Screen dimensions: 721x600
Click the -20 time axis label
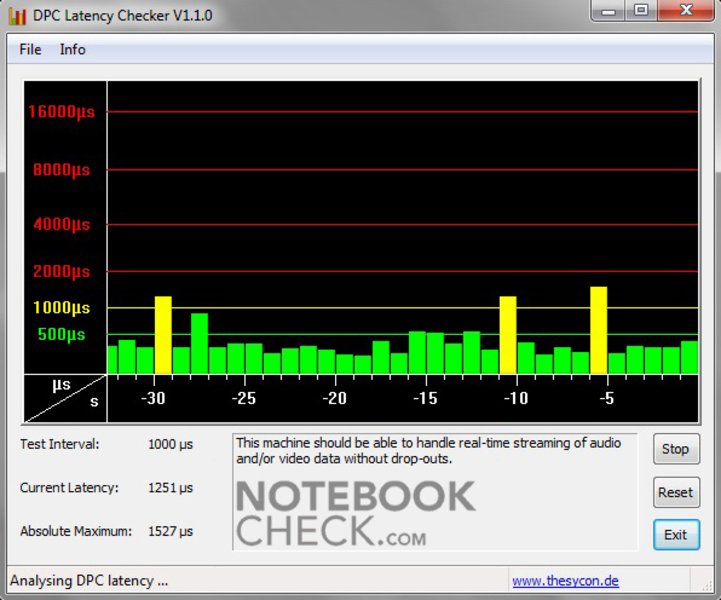pos(334,398)
